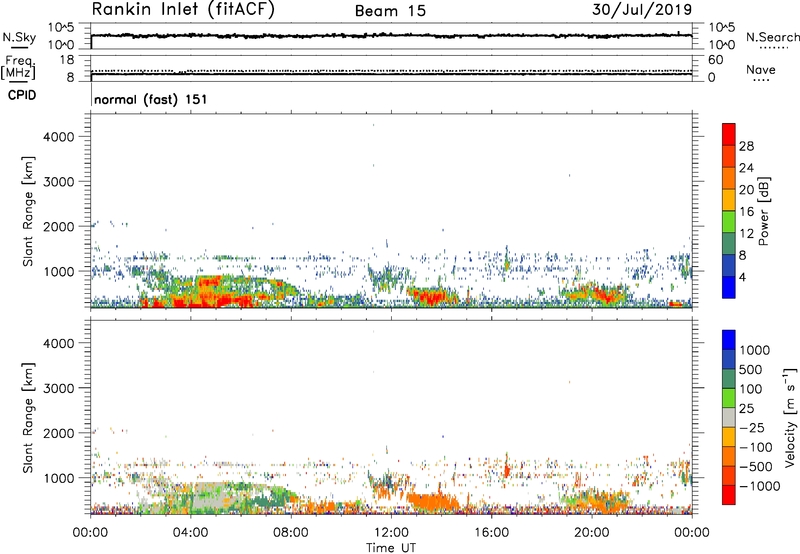The width and height of the screenshot is (800, 554).
Task: Click the "Rankin Inlet (fitACF)" title text
Action: click(x=183, y=10)
